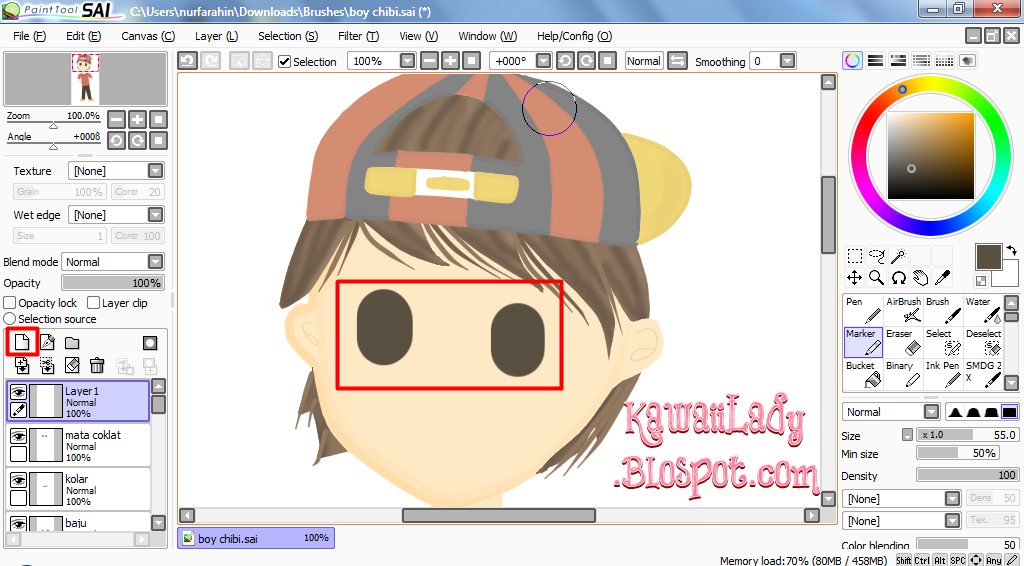Hide the mata coklat layer
This screenshot has width=1024, height=566.
tap(18, 436)
